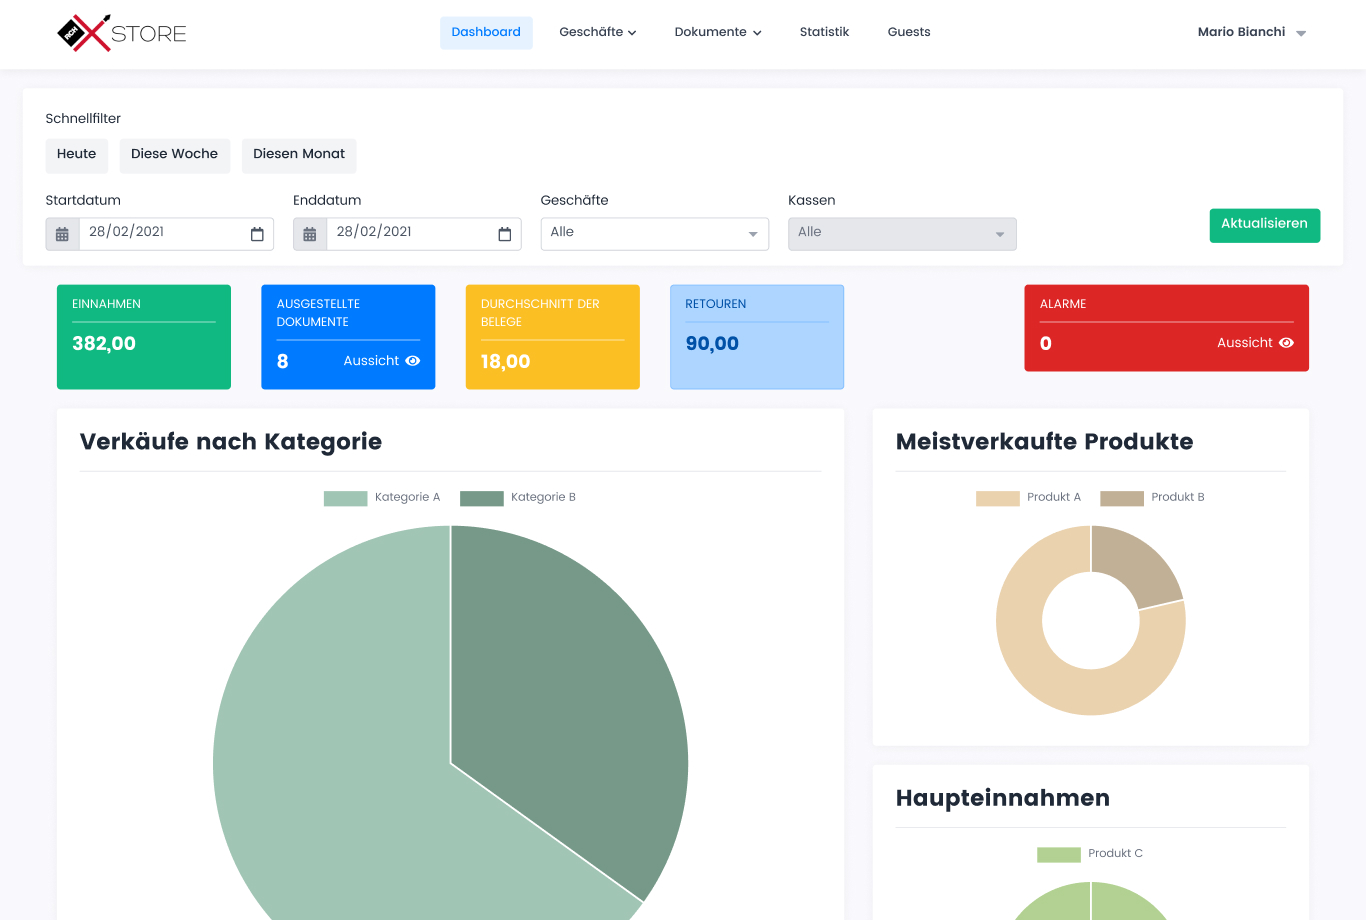Image resolution: width=1366 pixels, height=920 pixels.
Task: Toggle Kategorie B legend entry
Action: [x=518, y=497]
